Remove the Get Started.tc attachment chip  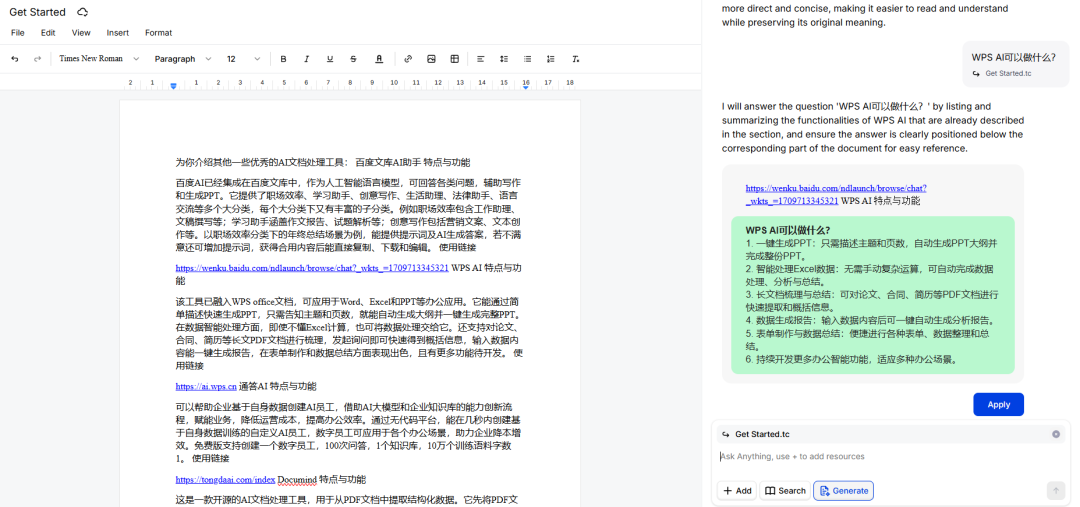tap(1056, 434)
